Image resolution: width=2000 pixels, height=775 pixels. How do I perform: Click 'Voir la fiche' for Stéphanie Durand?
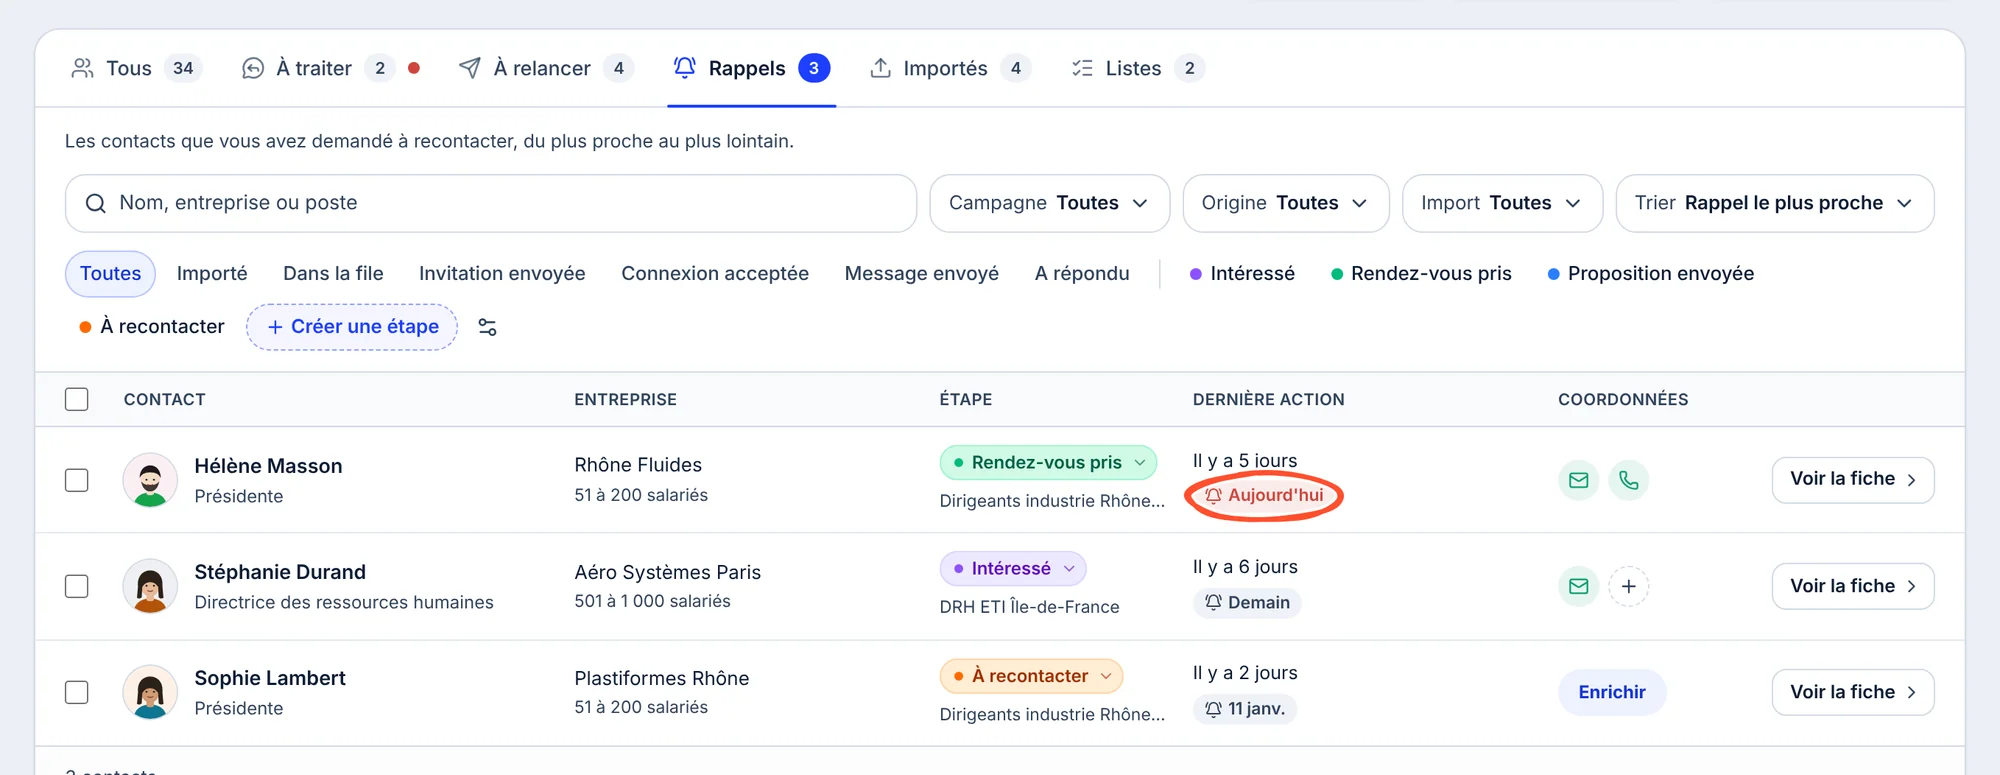tap(1852, 586)
